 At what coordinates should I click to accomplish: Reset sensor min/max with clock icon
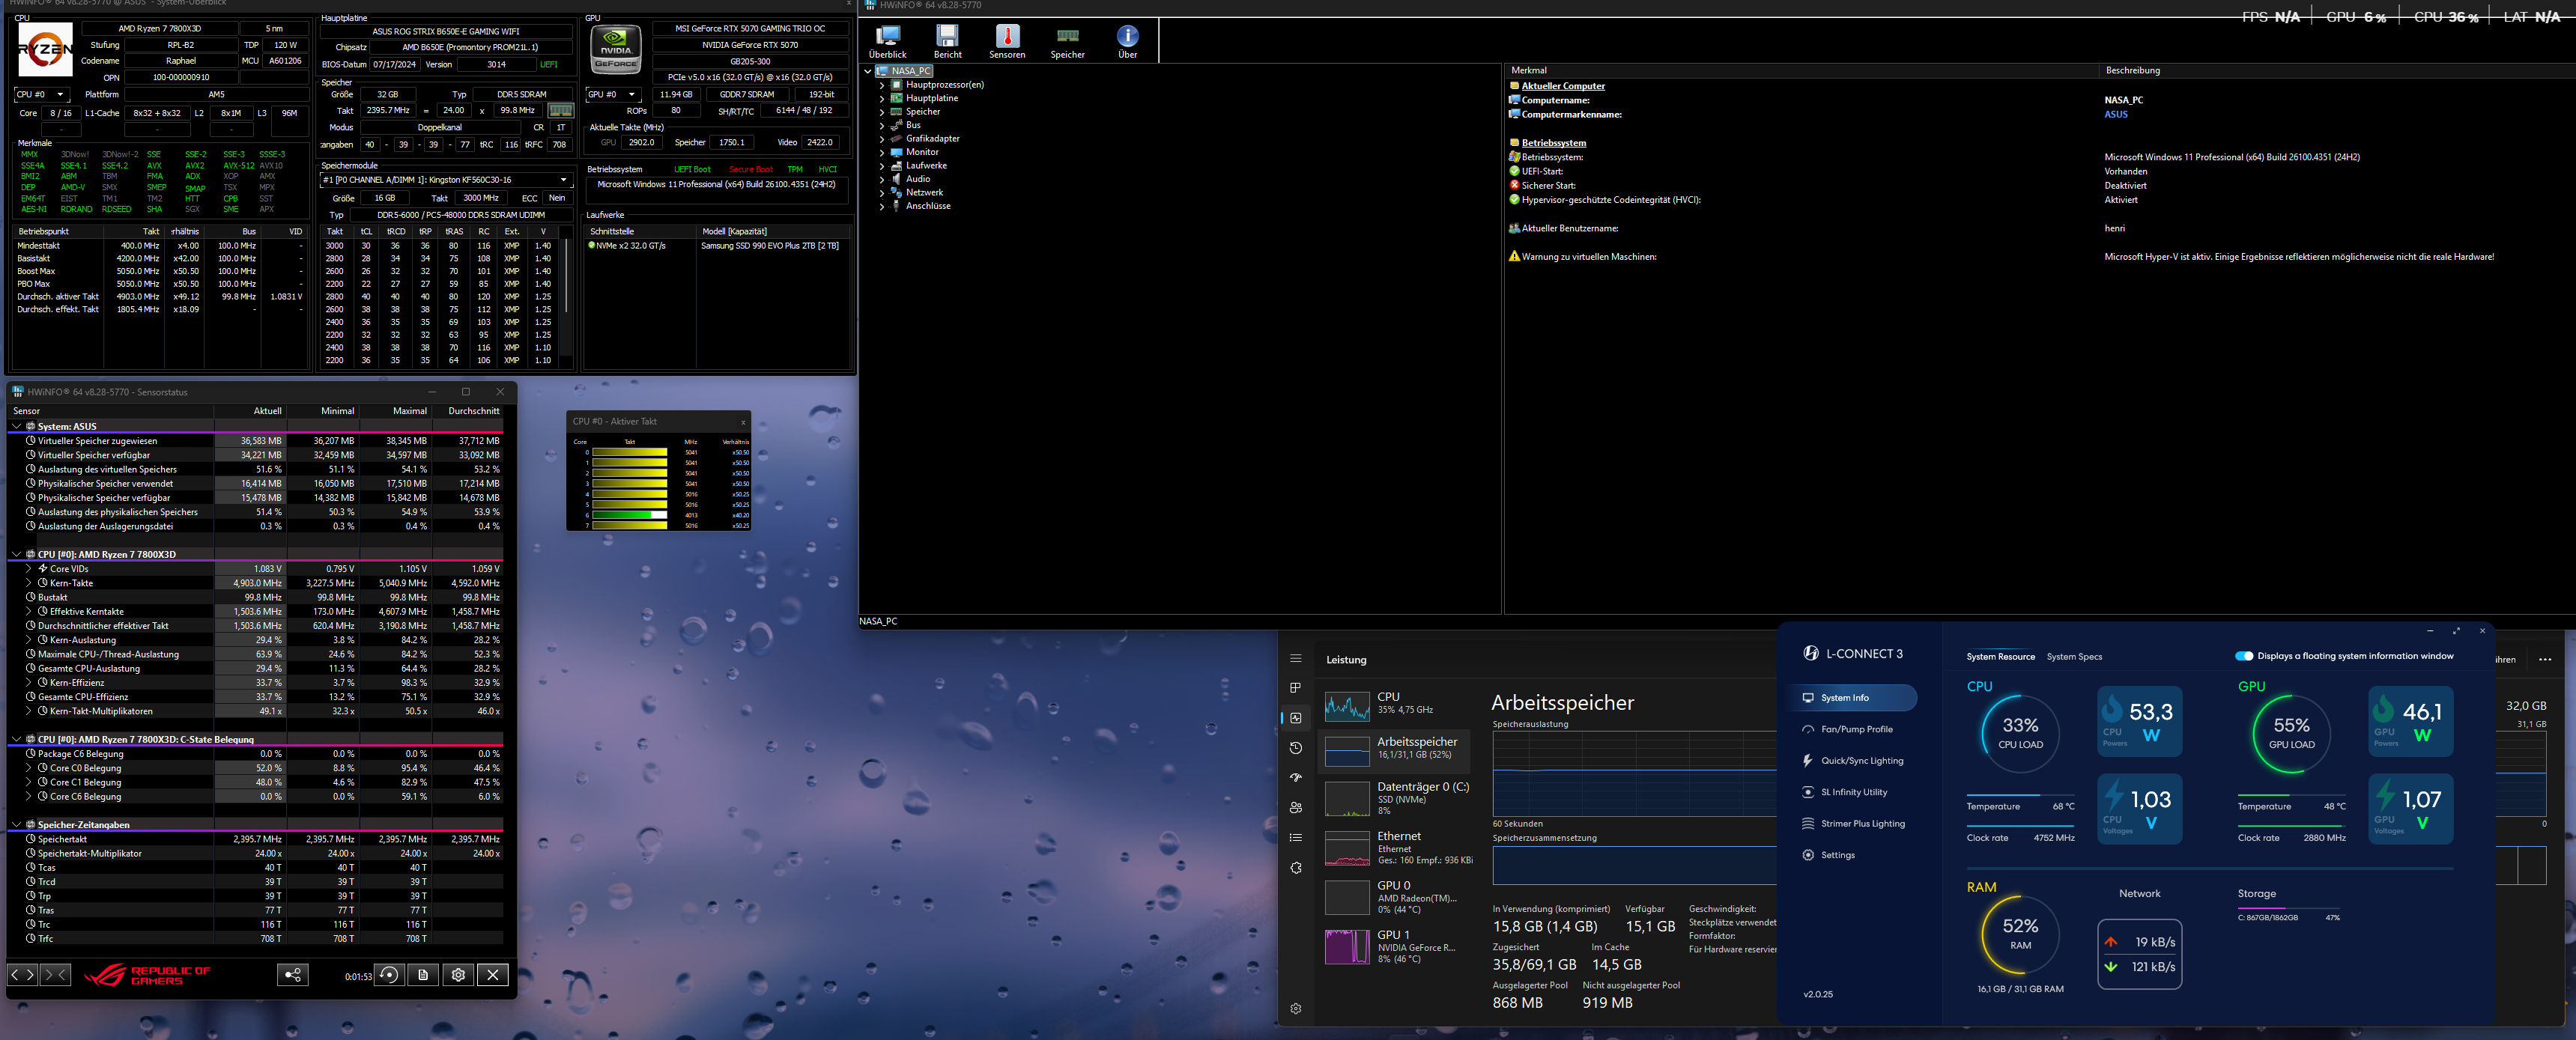[389, 975]
